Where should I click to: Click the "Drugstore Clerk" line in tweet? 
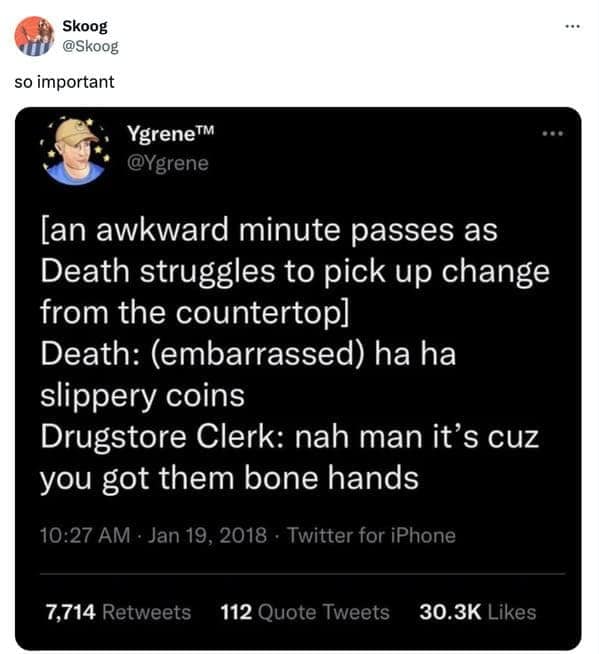click(289, 437)
